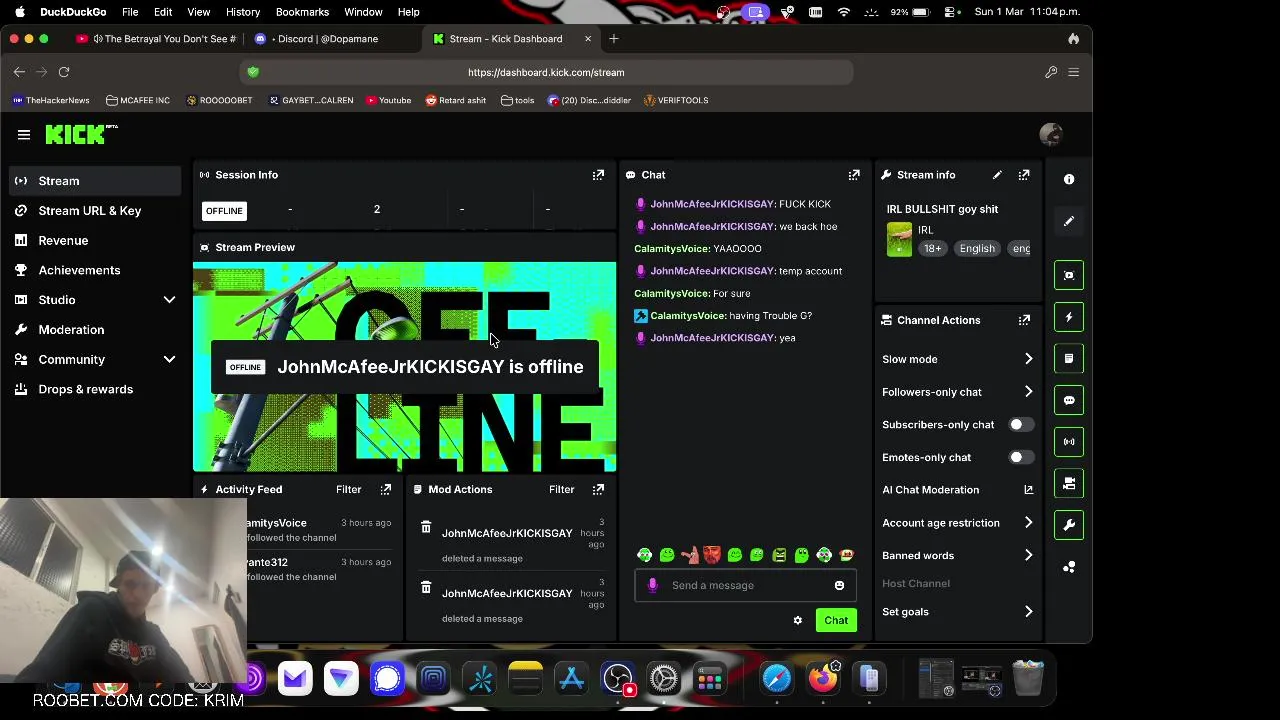1280x720 pixels.
Task: Open AI Chat Moderation external link
Action: 1028,490
